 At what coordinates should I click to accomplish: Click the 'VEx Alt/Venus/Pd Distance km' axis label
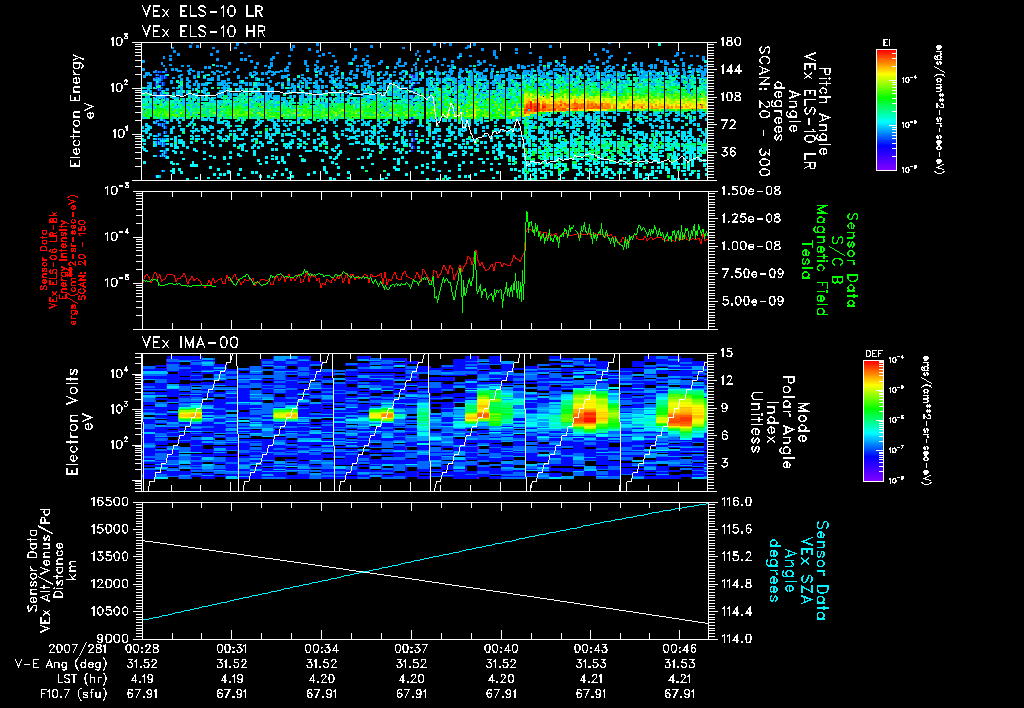point(51,571)
